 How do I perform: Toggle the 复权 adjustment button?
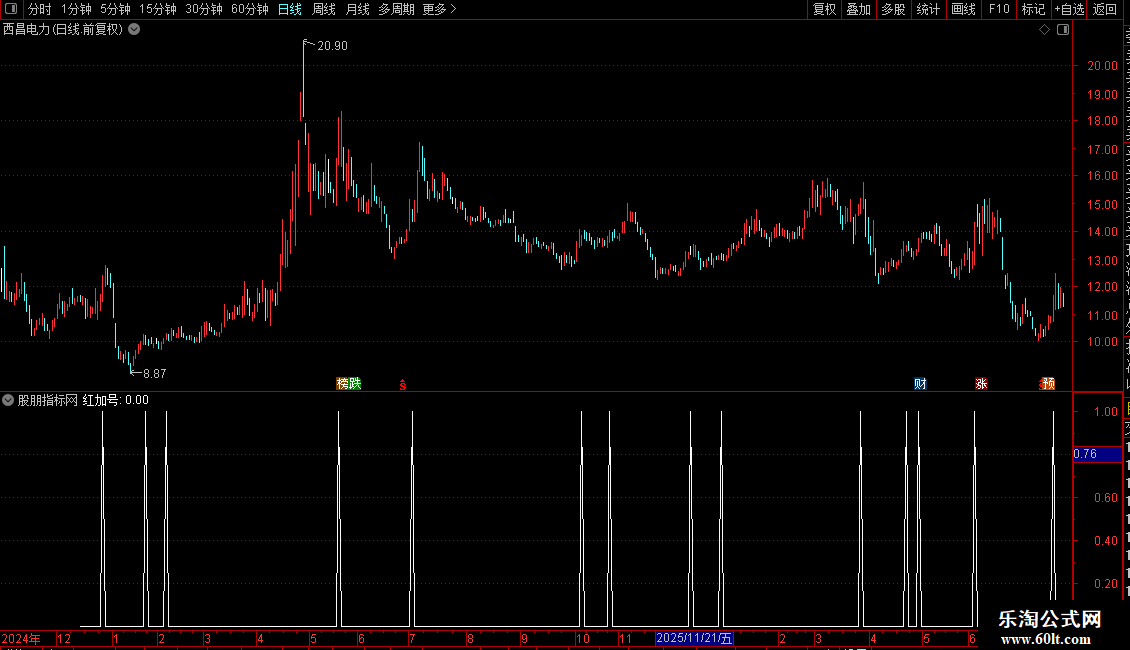(x=824, y=9)
